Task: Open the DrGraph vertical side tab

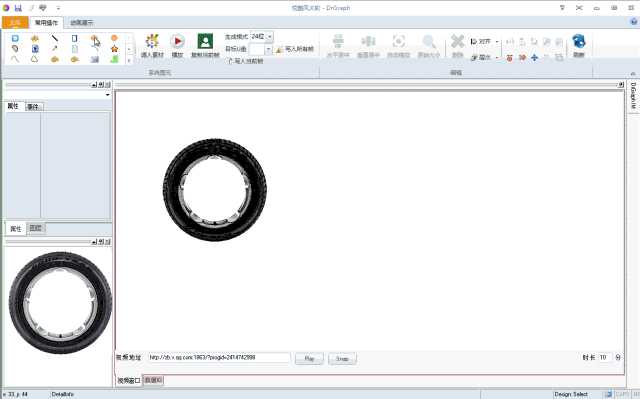Action: pyautogui.click(x=633, y=96)
